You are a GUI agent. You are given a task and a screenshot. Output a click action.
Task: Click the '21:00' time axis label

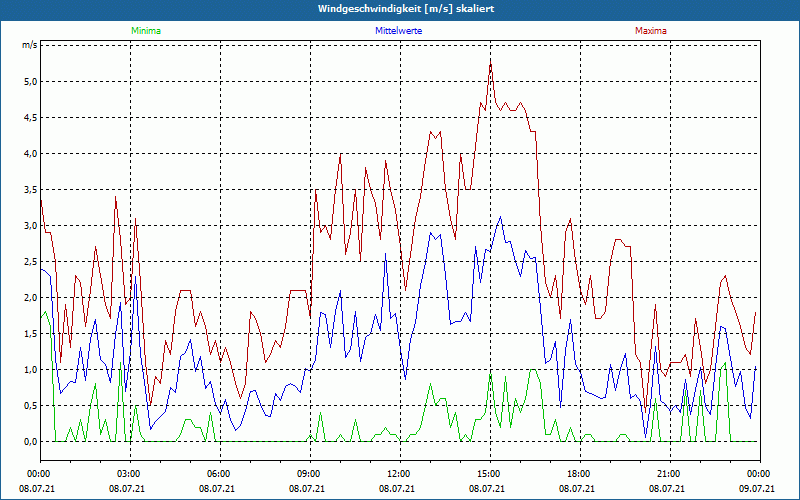(670, 474)
